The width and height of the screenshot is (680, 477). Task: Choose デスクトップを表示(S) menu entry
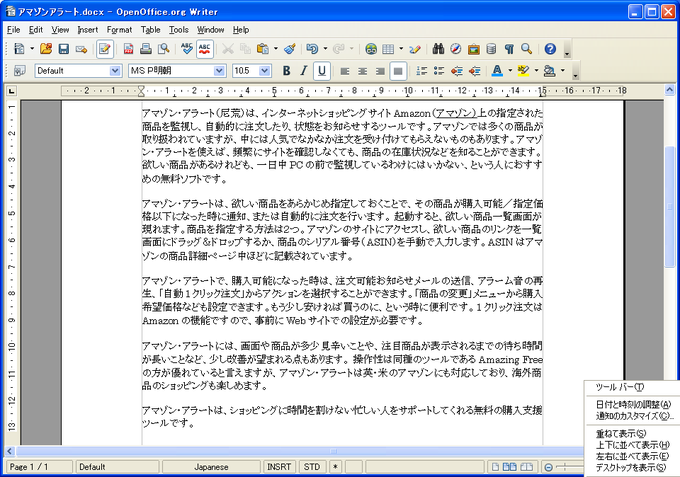(633, 467)
